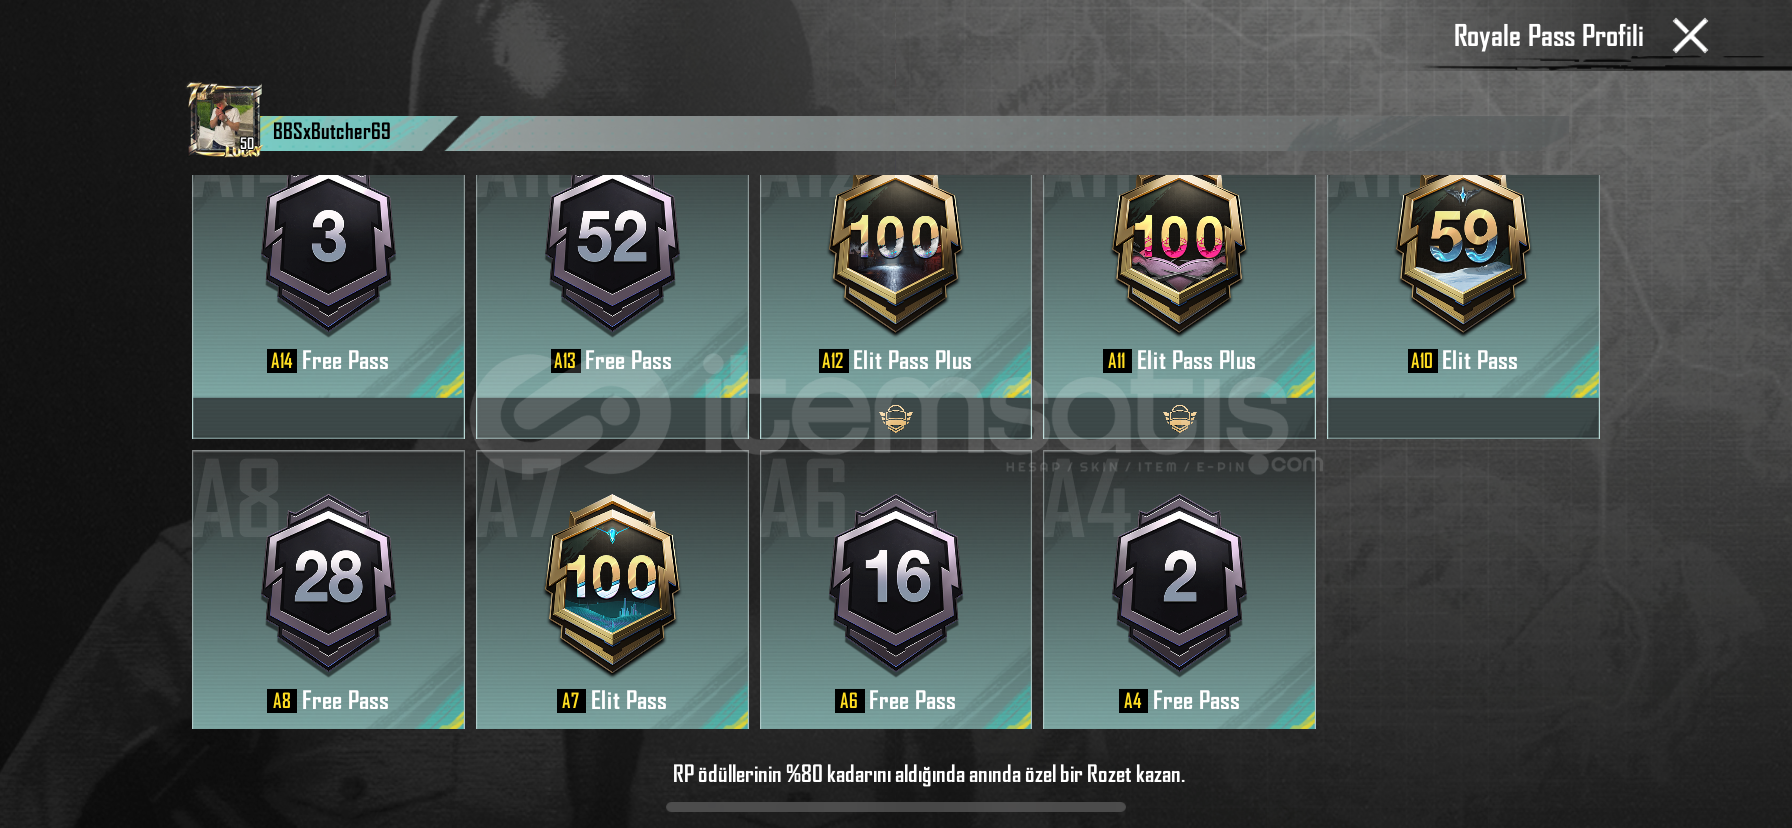Tap the helmet rozet icon under A12

tap(896, 418)
